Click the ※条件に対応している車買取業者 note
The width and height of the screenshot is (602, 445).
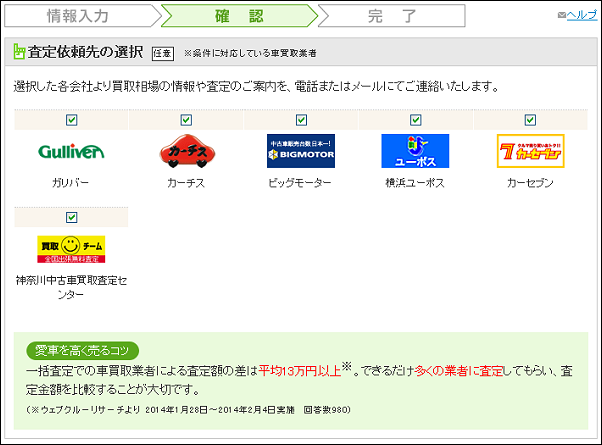click(x=250, y=53)
